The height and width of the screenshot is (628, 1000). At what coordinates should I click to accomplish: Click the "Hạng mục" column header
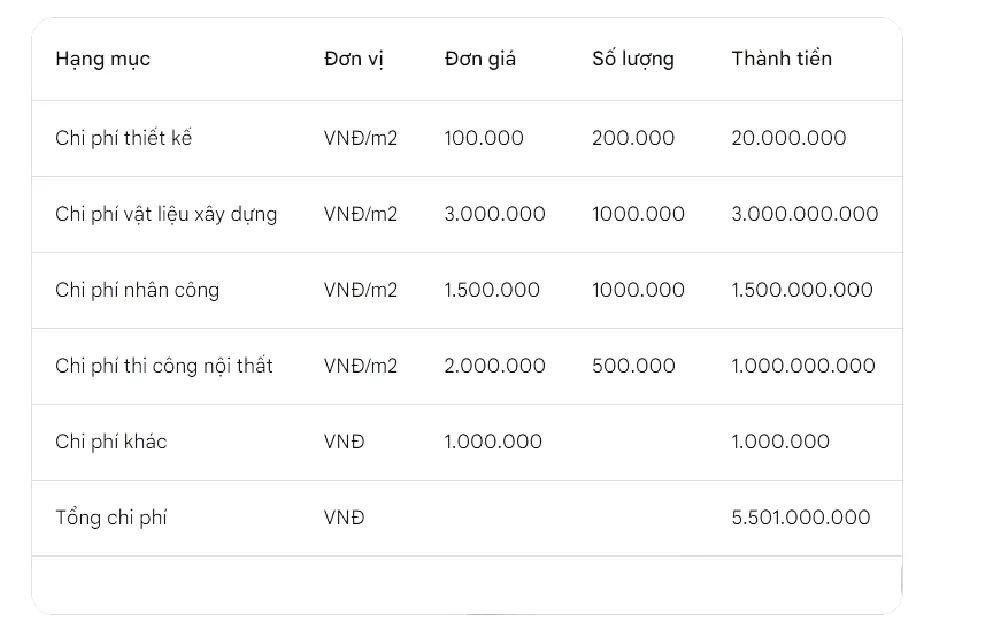(102, 59)
